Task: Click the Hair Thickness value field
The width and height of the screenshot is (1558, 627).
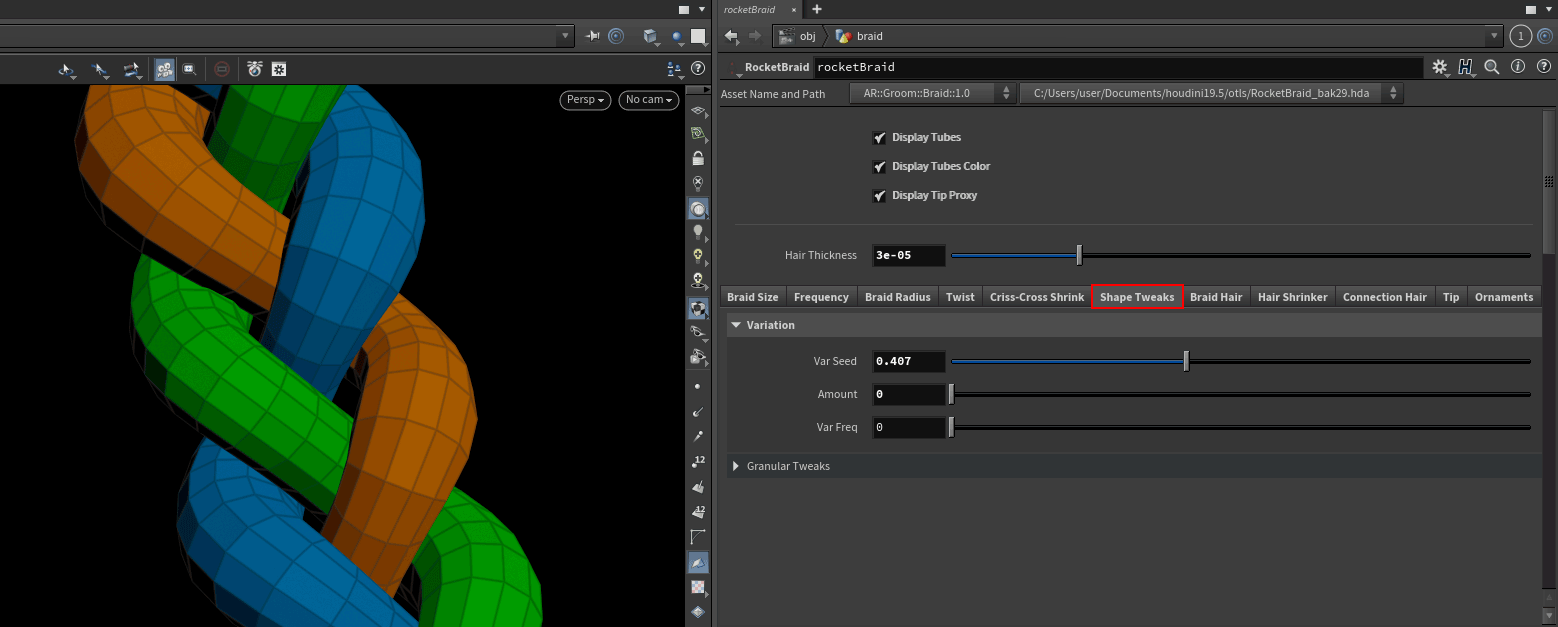Action: coord(909,255)
